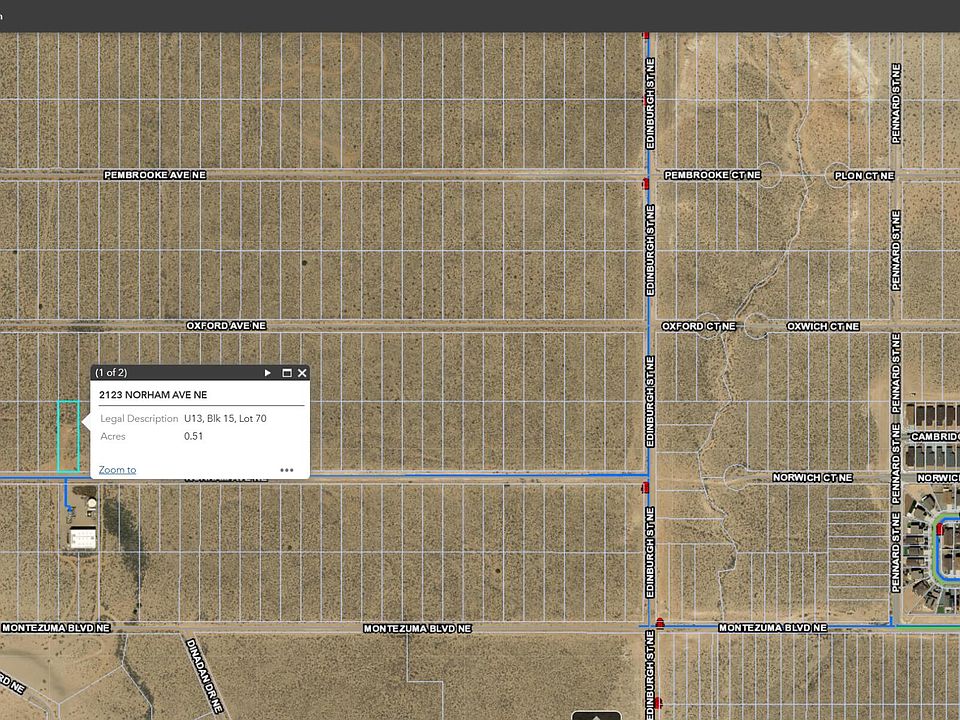This screenshot has height=720, width=960.
Task: Open the popup's three-dot actions menu
Action: (287, 470)
